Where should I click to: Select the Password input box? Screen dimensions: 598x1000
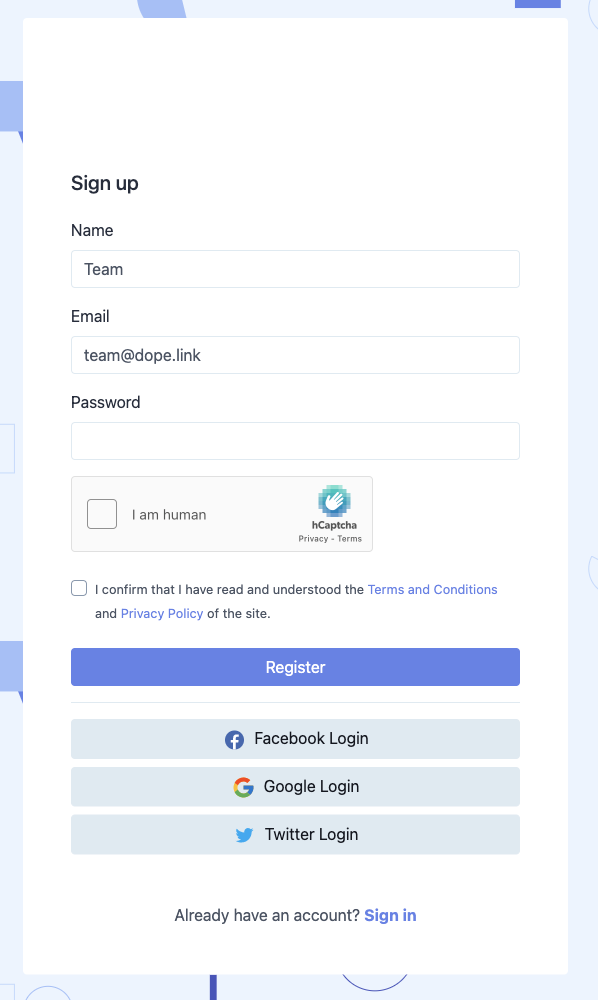[x=295, y=441]
